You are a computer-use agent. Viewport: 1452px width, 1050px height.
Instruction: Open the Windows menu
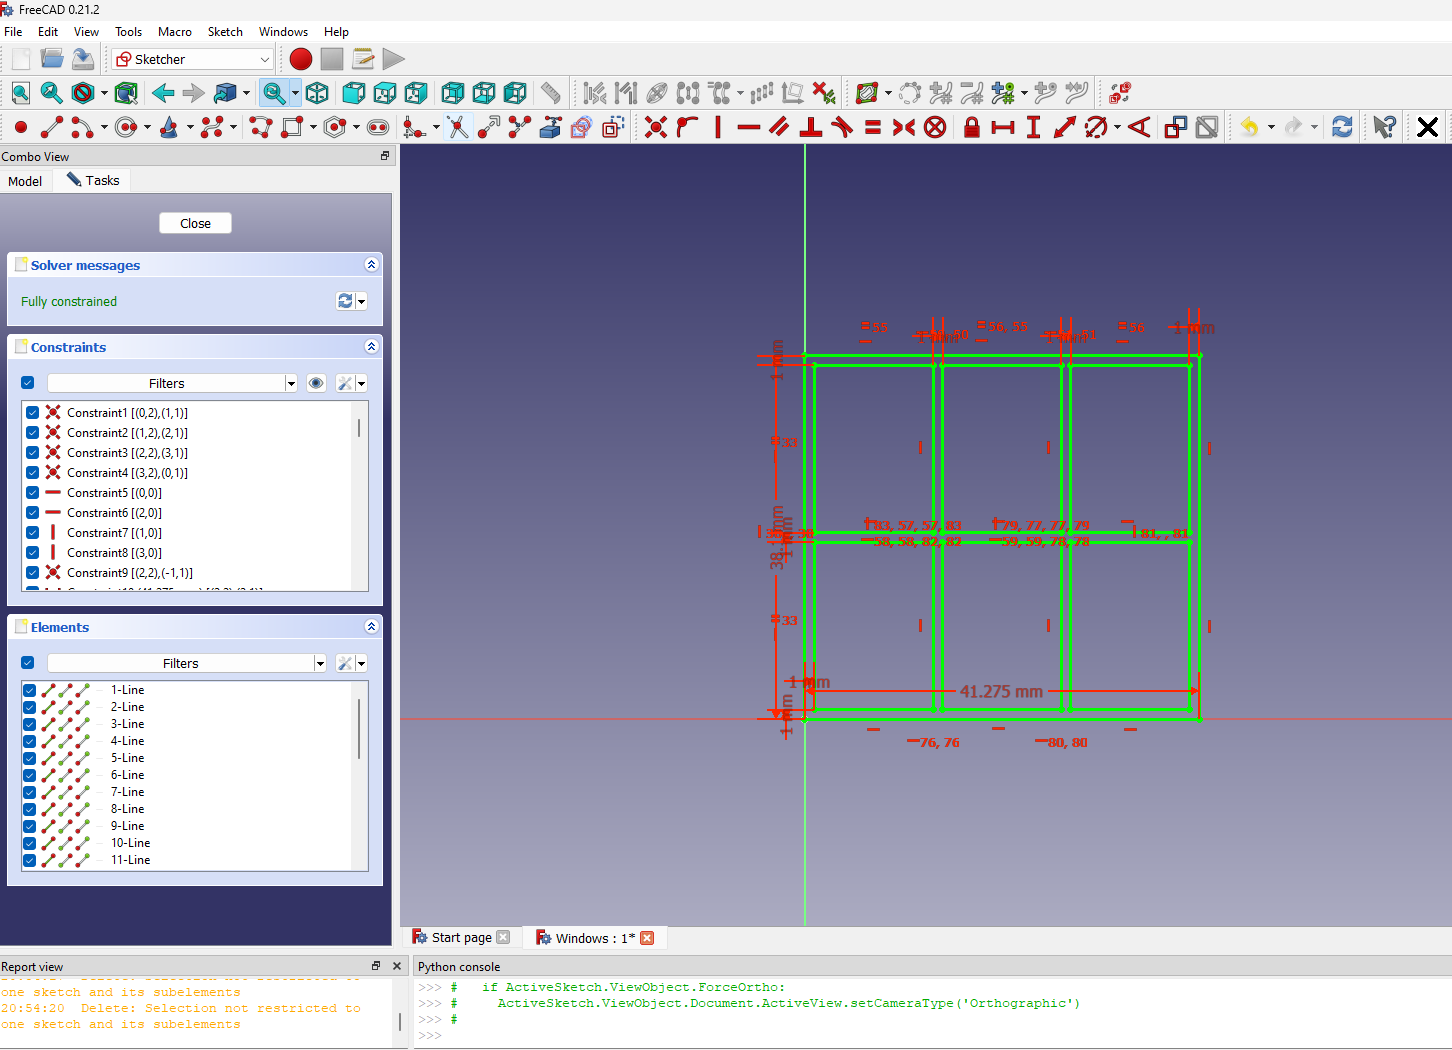(283, 32)
